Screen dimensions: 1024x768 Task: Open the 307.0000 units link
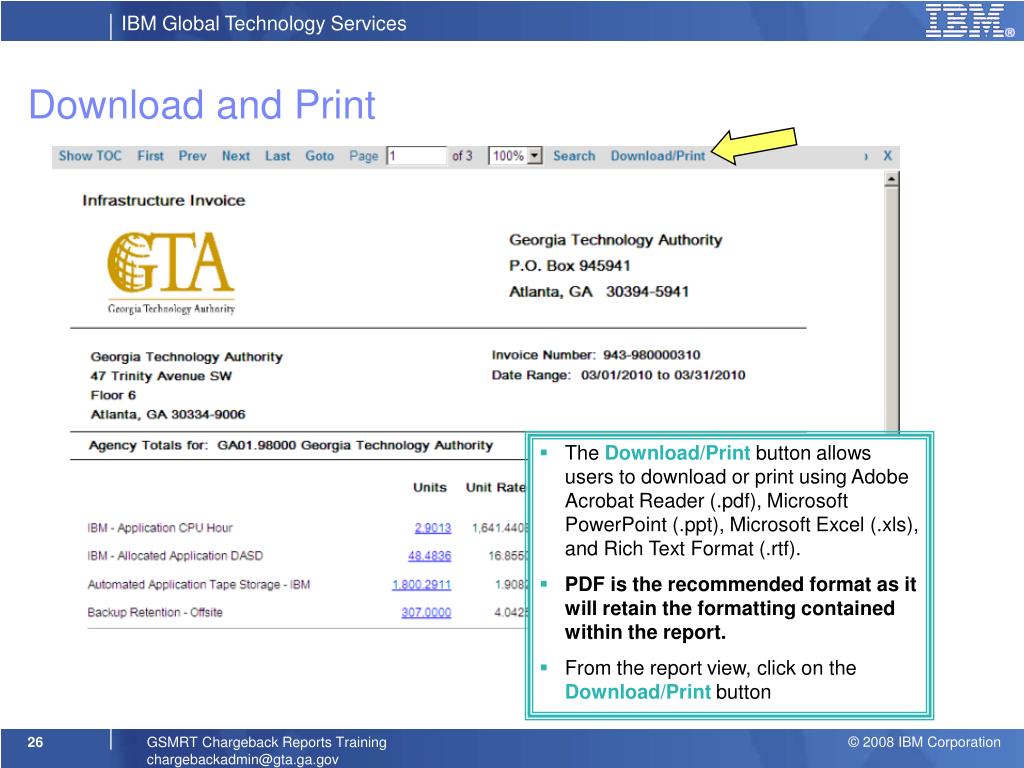(426, 613)
